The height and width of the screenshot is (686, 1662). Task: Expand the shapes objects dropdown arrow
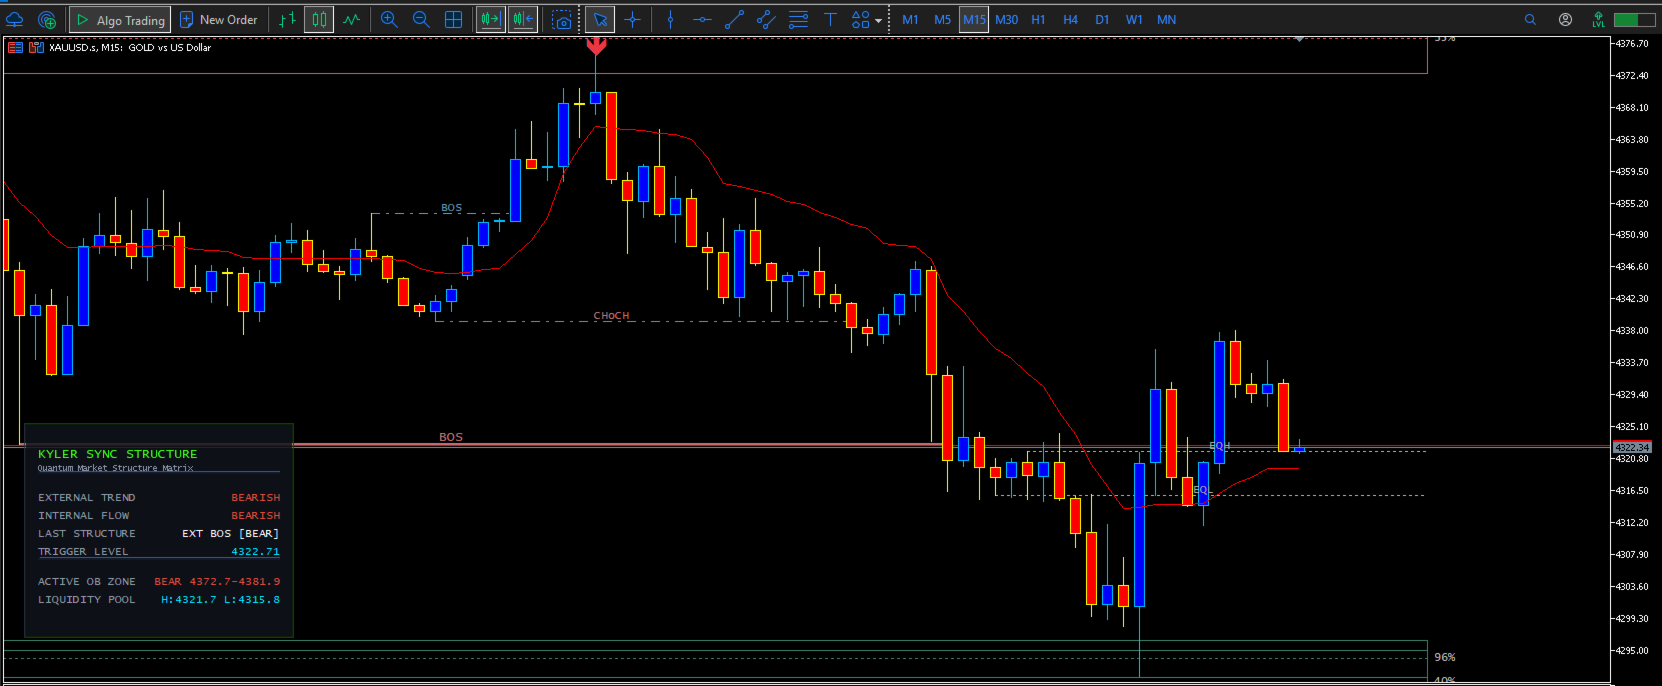pyautogui.click(x=878, y=20)
